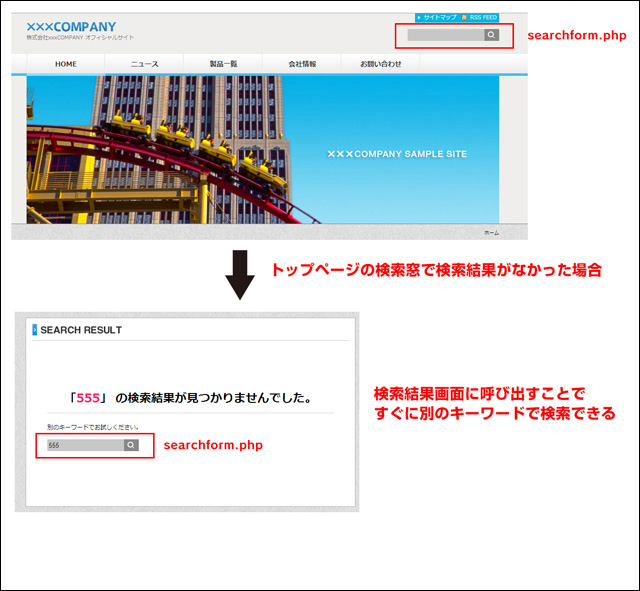Click the blue marker icon beside SEARCH RESULT
The height and width of the screenshot is (591, 640).
[x=34, y=329]
